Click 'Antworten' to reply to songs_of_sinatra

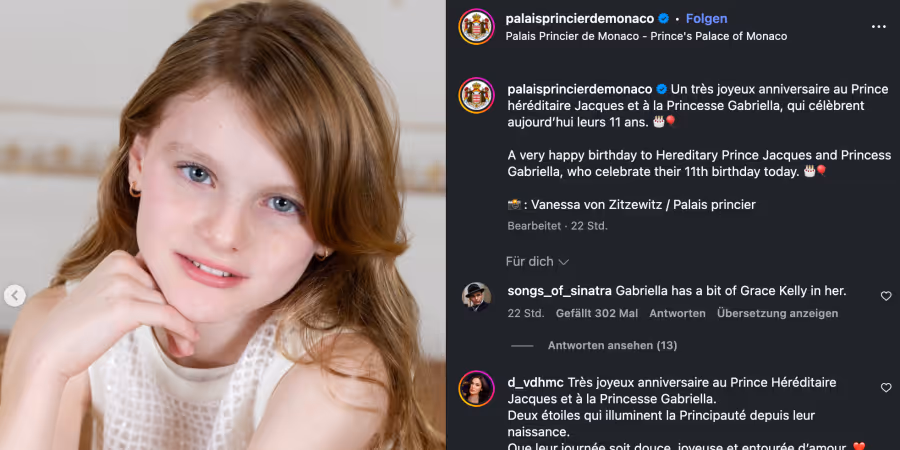677,313
